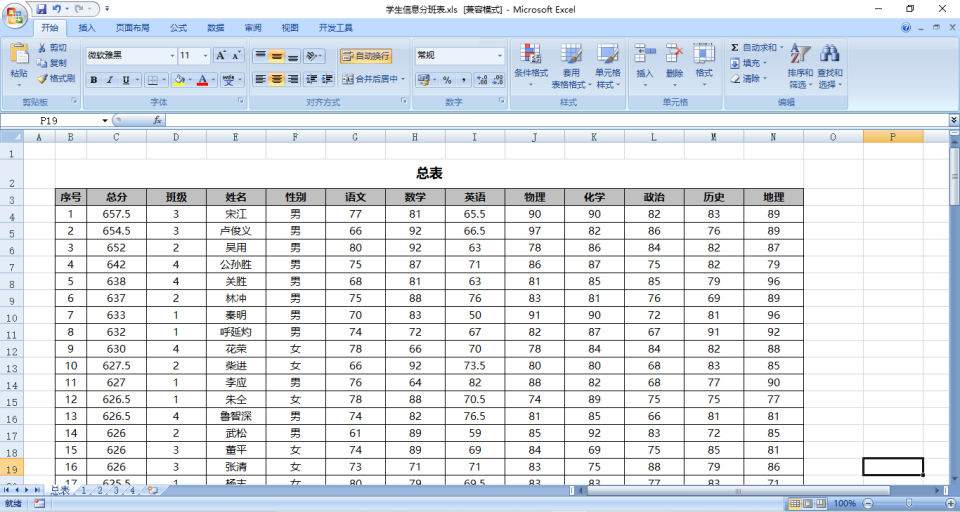This screenshot has height=512, width=960.
Task: Toggle Italic formatting
Action: [110, 80]
